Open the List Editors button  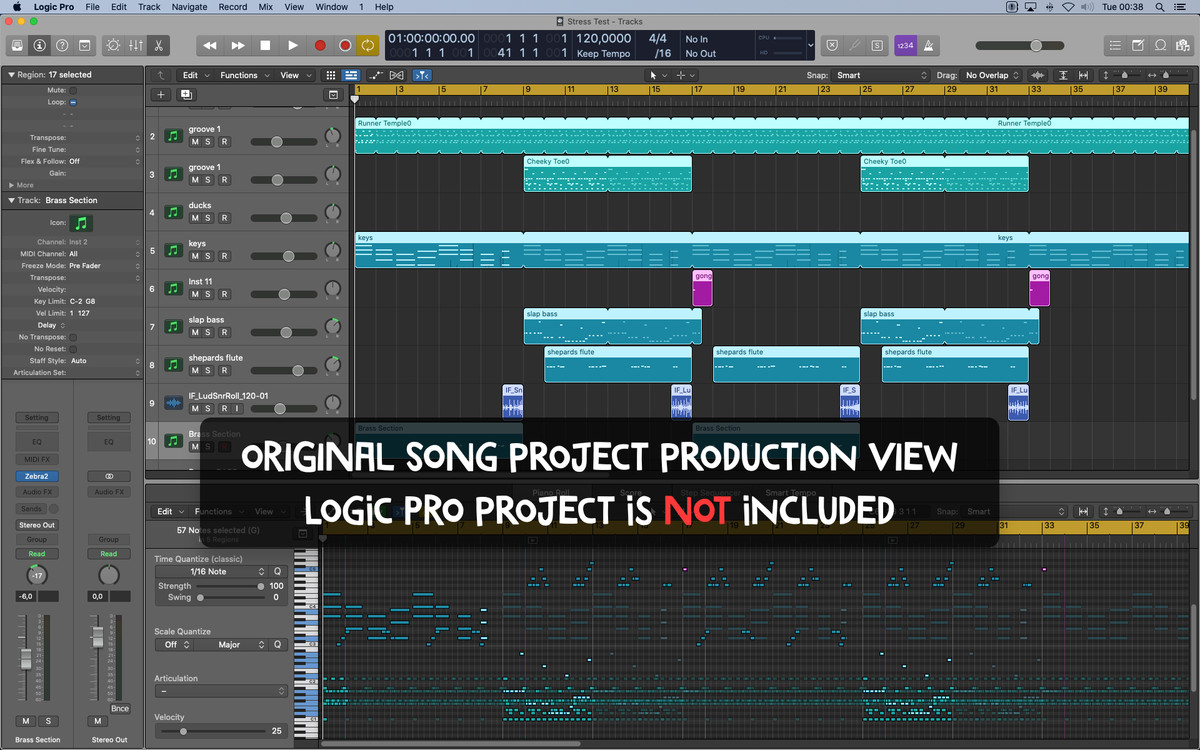[x=1115, y=45]
